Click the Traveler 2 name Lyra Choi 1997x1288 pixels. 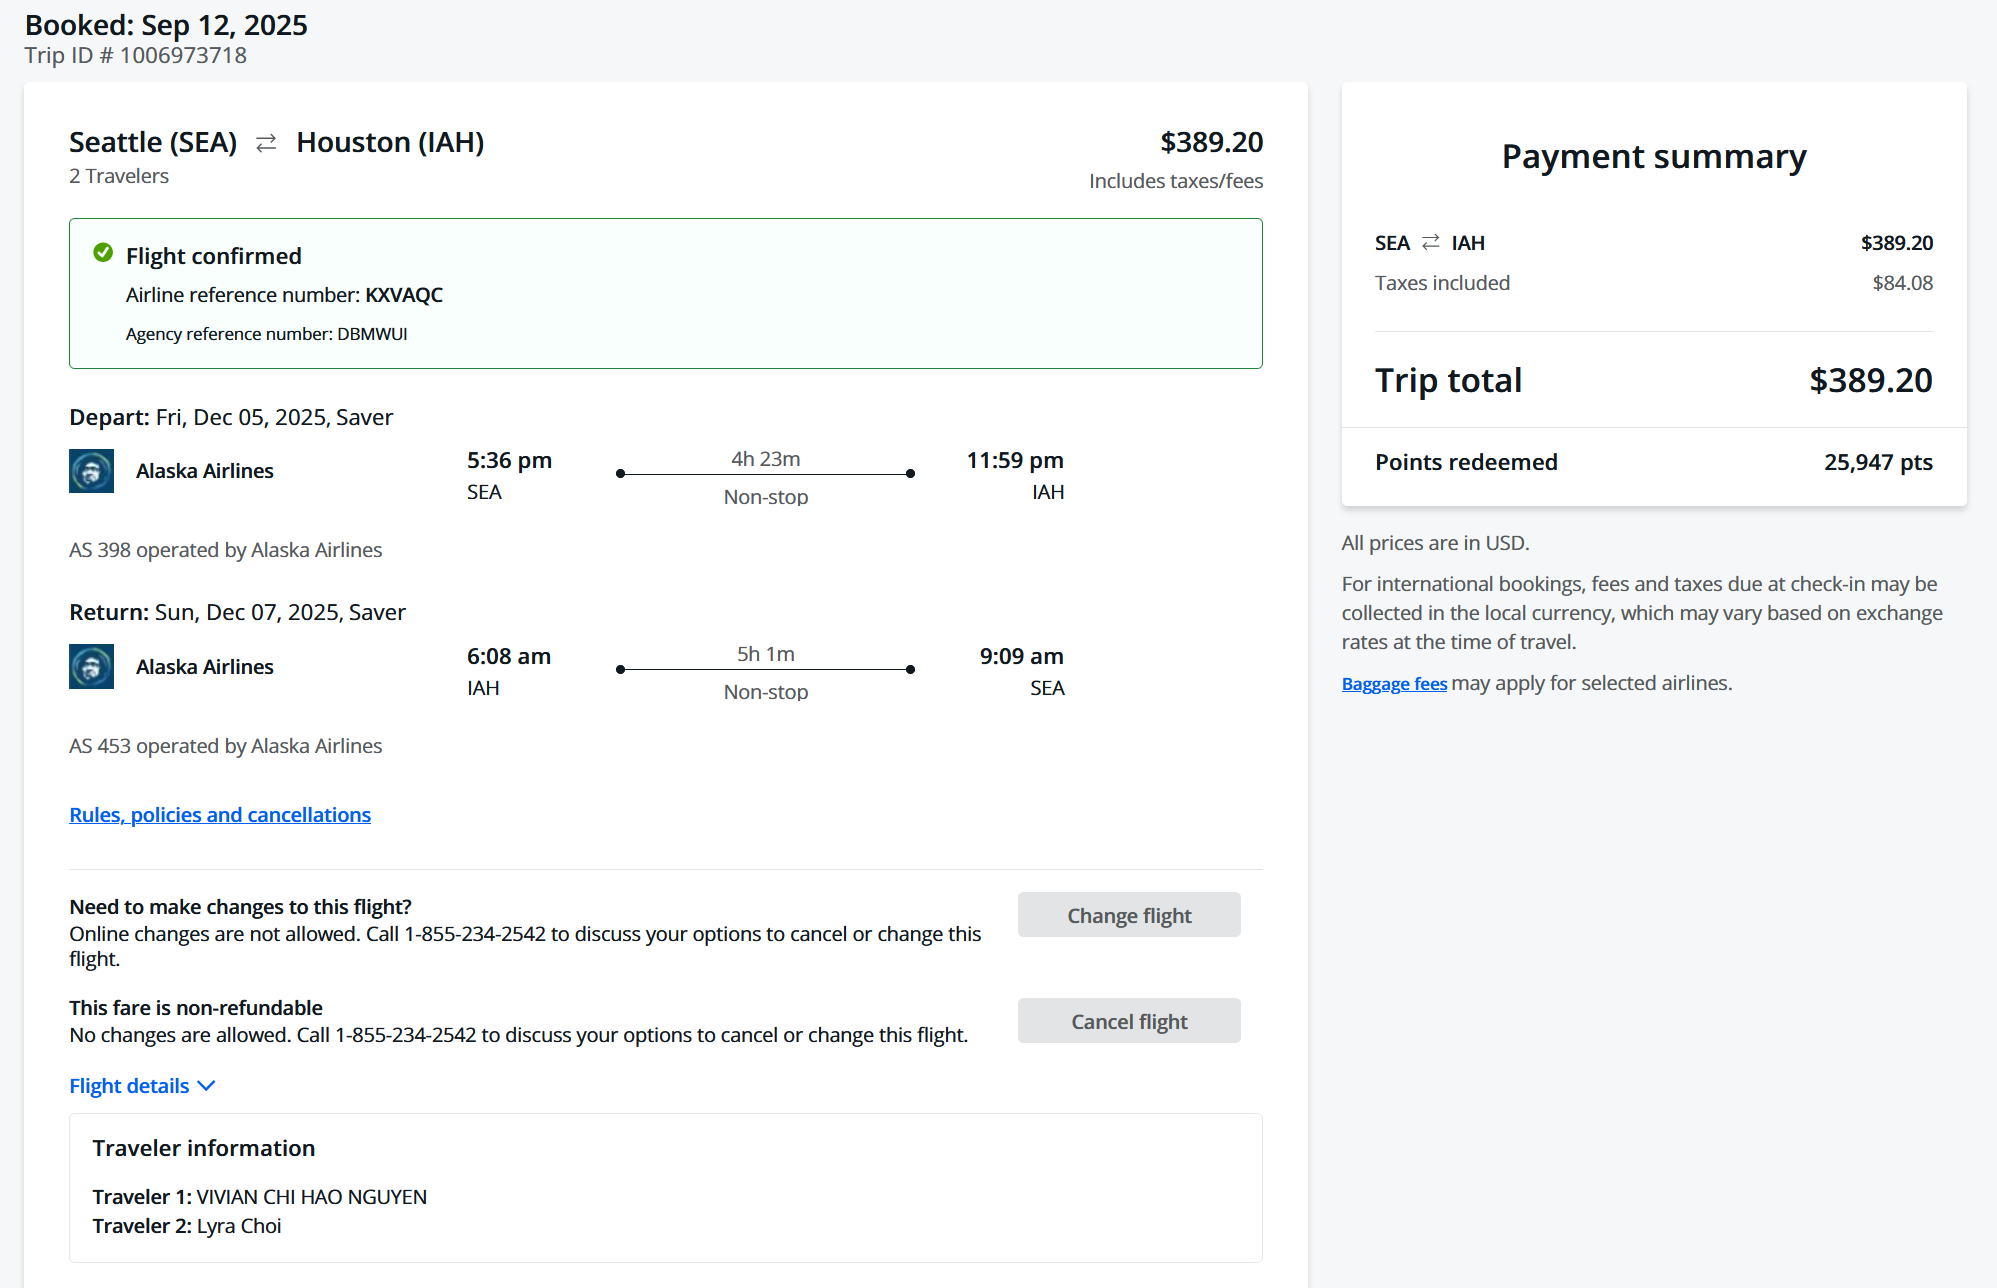[239, 1226]
